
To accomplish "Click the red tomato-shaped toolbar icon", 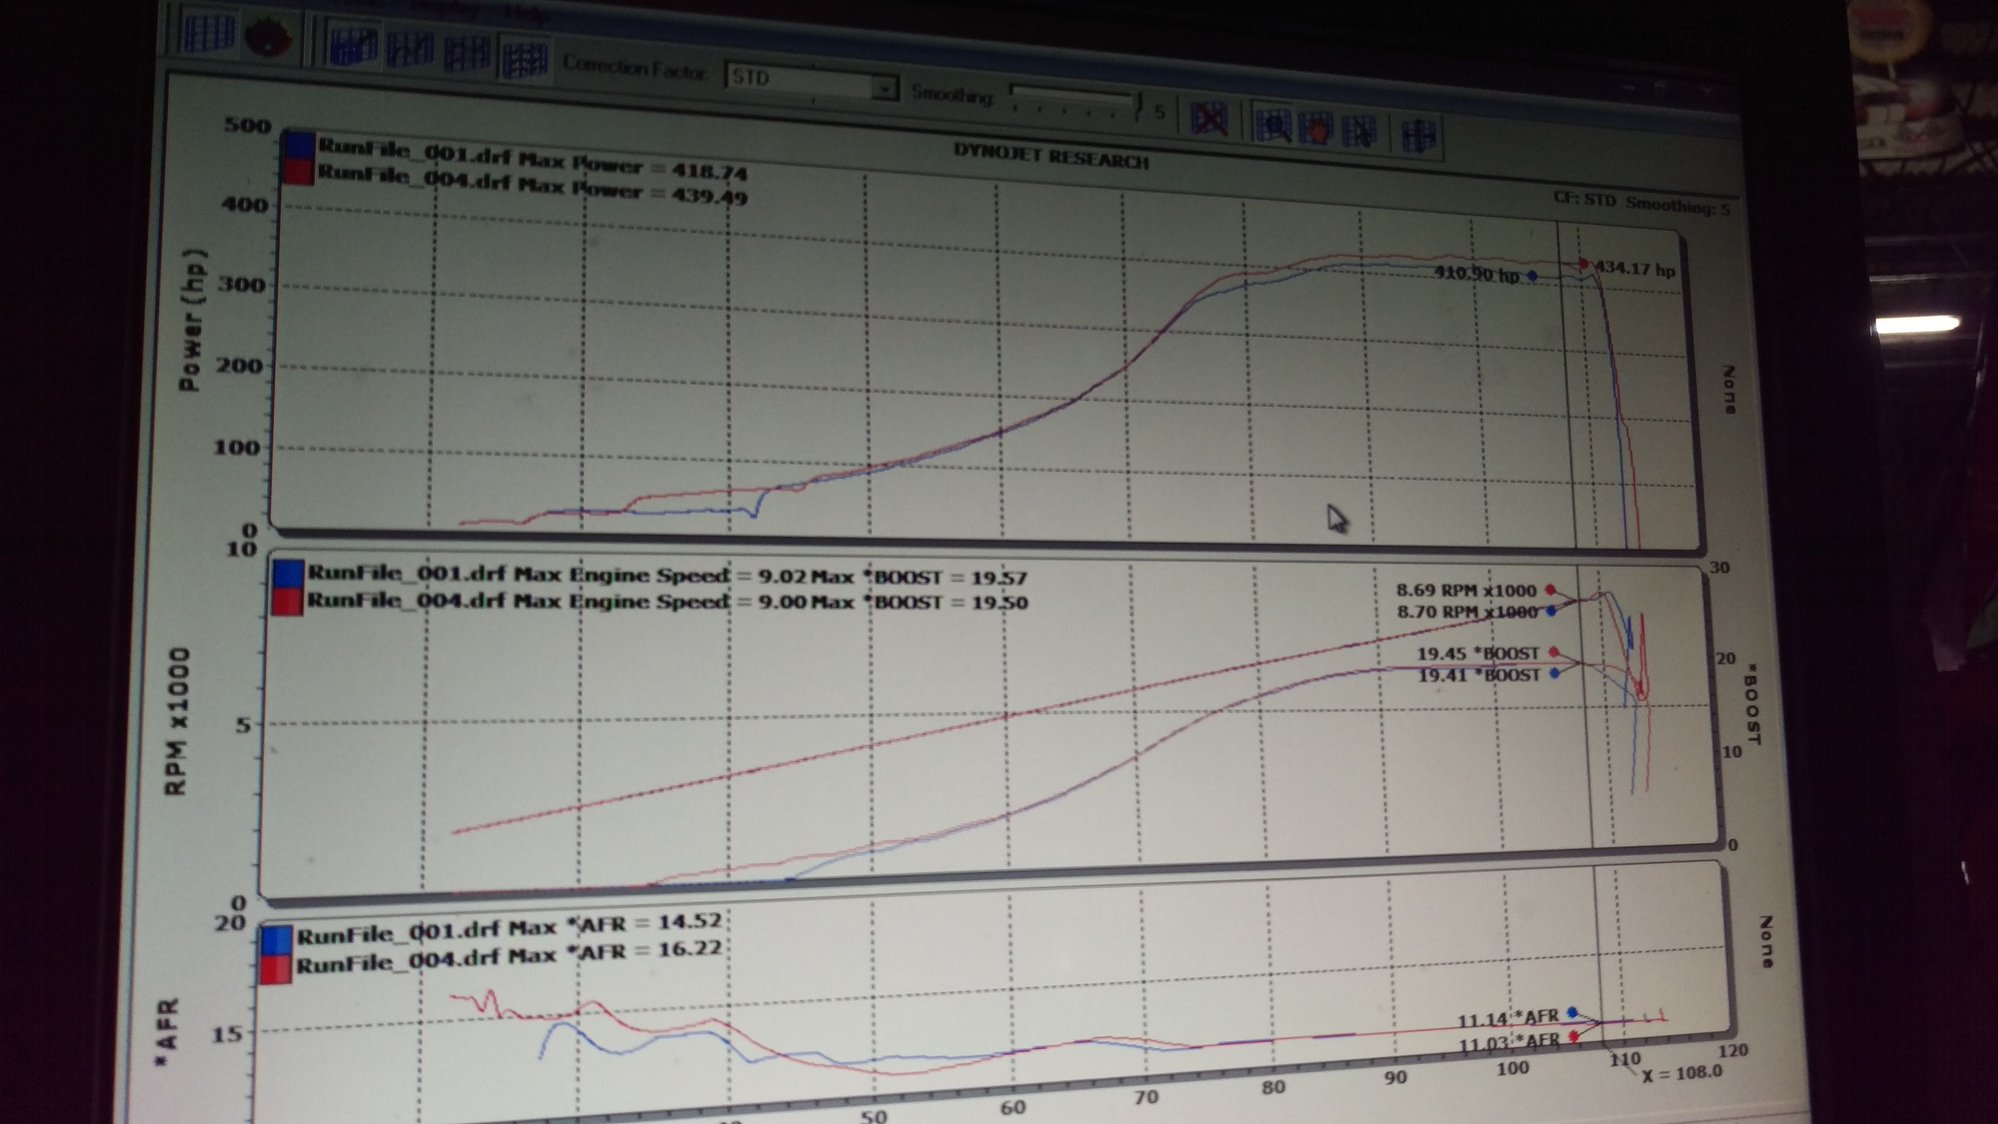I will pos(268,38).
